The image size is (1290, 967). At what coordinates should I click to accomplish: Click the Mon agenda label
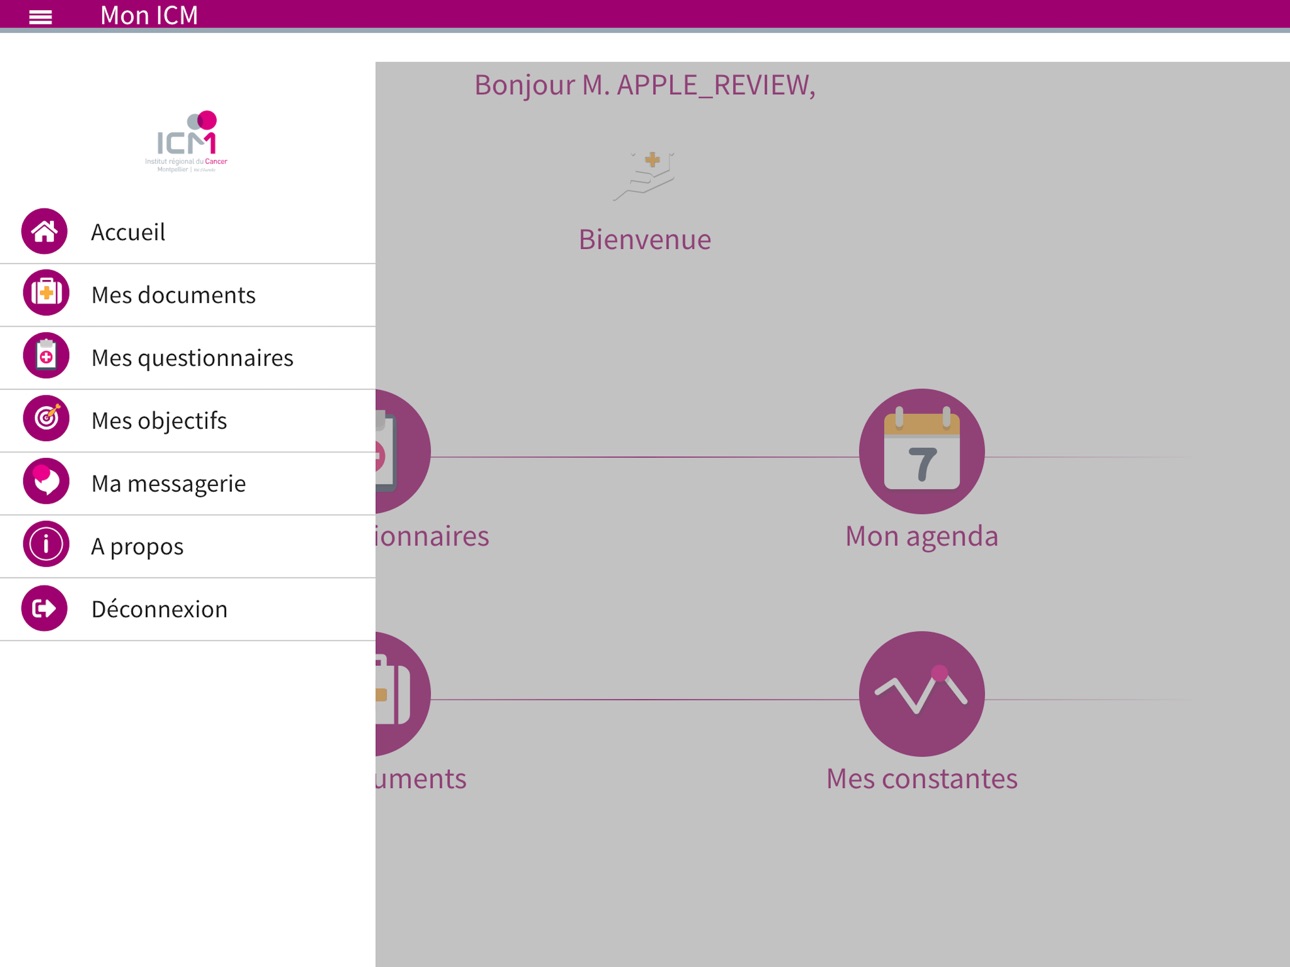(921, 536)
